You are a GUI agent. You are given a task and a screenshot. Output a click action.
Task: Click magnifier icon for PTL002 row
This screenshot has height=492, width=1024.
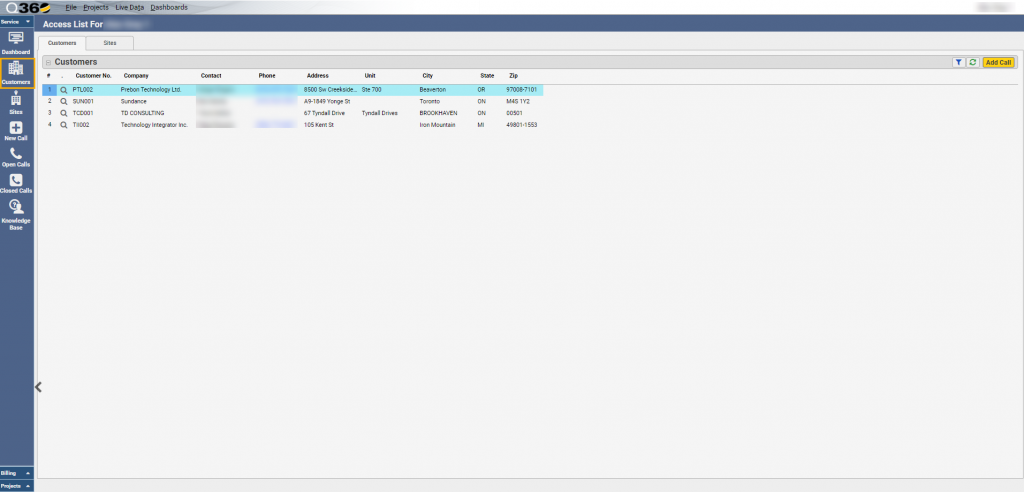63,90
